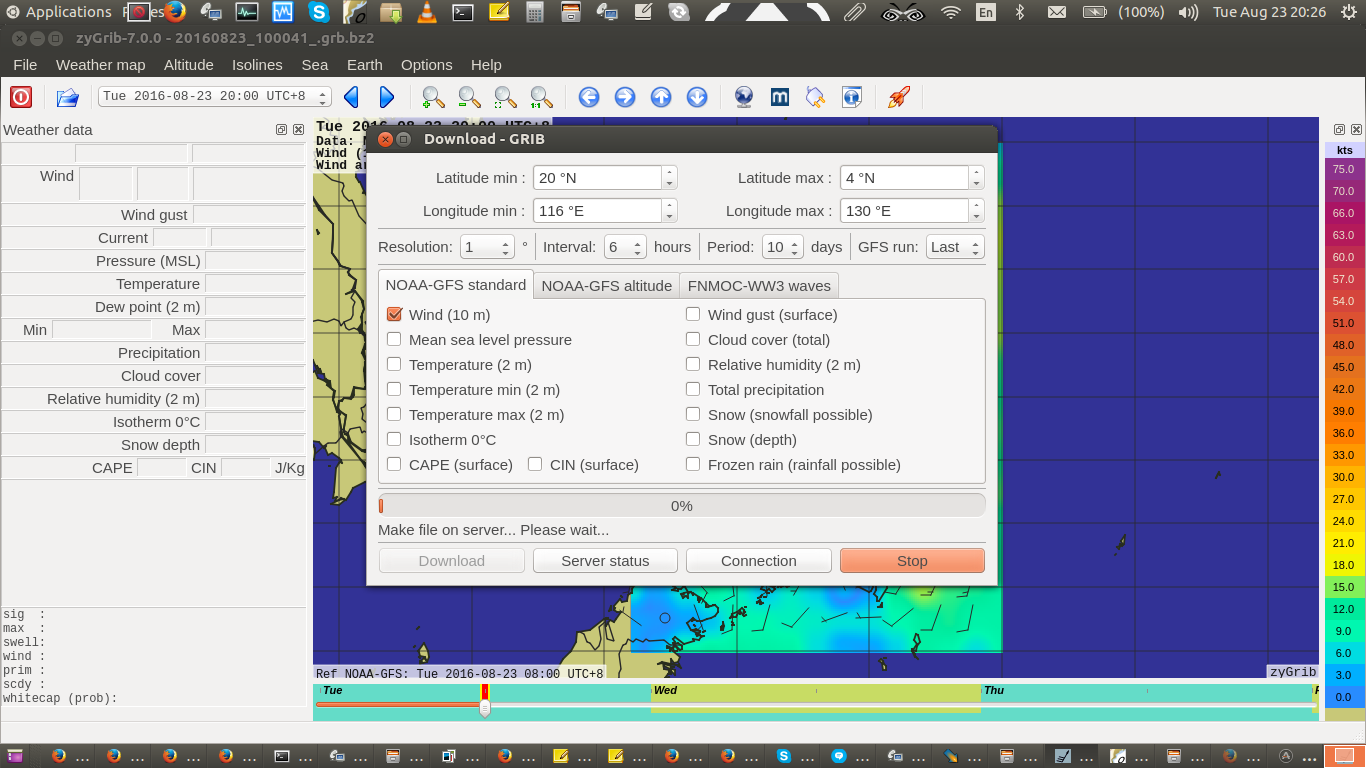
Task: Open the Isolines menu
Action: coord(257,64)
